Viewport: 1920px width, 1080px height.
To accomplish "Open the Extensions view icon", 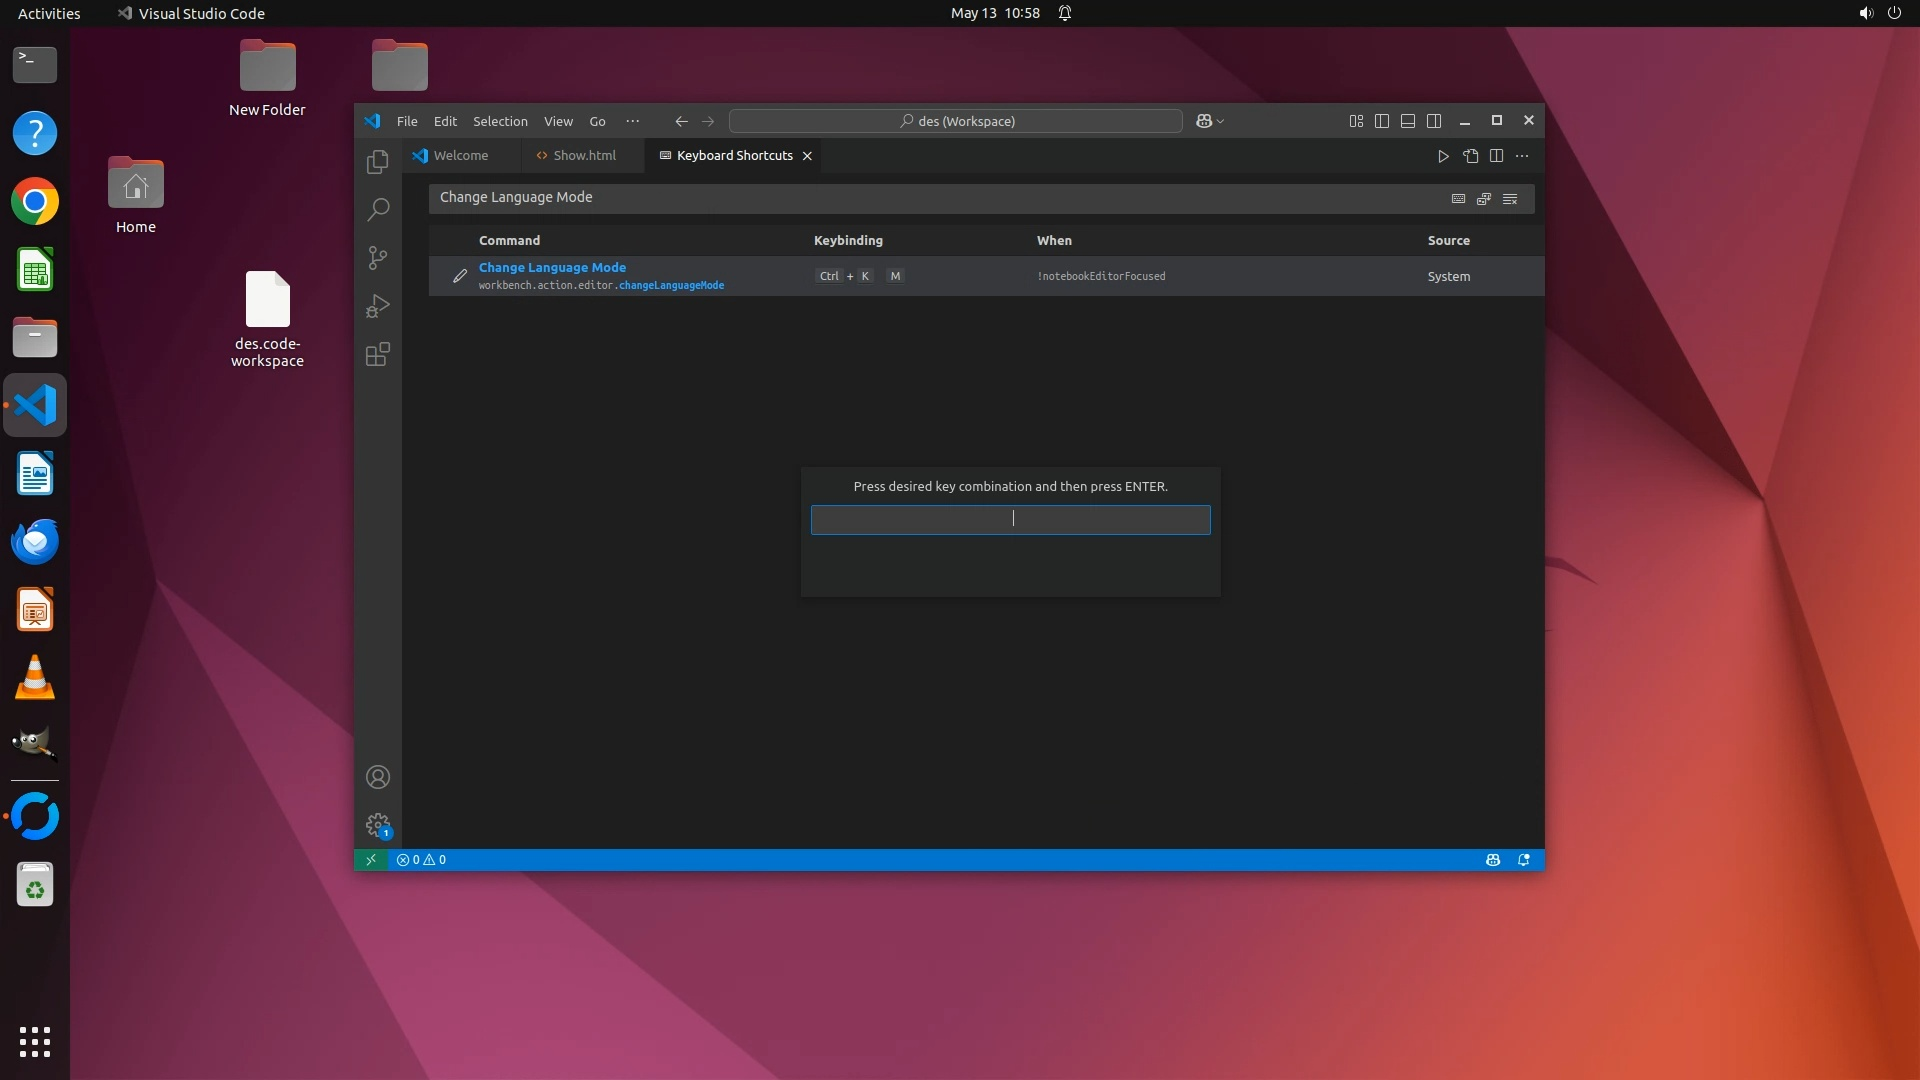I will (377, 354).
